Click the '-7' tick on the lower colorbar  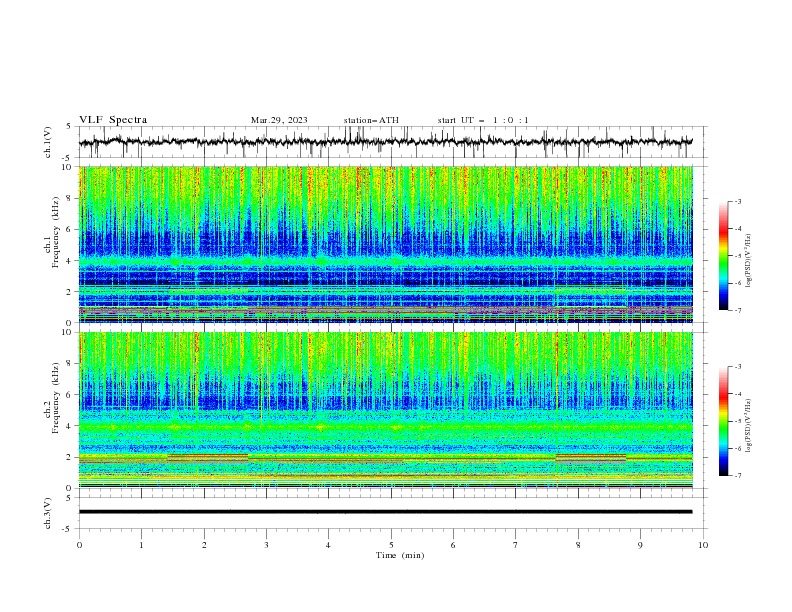click(x=737, y=475)
